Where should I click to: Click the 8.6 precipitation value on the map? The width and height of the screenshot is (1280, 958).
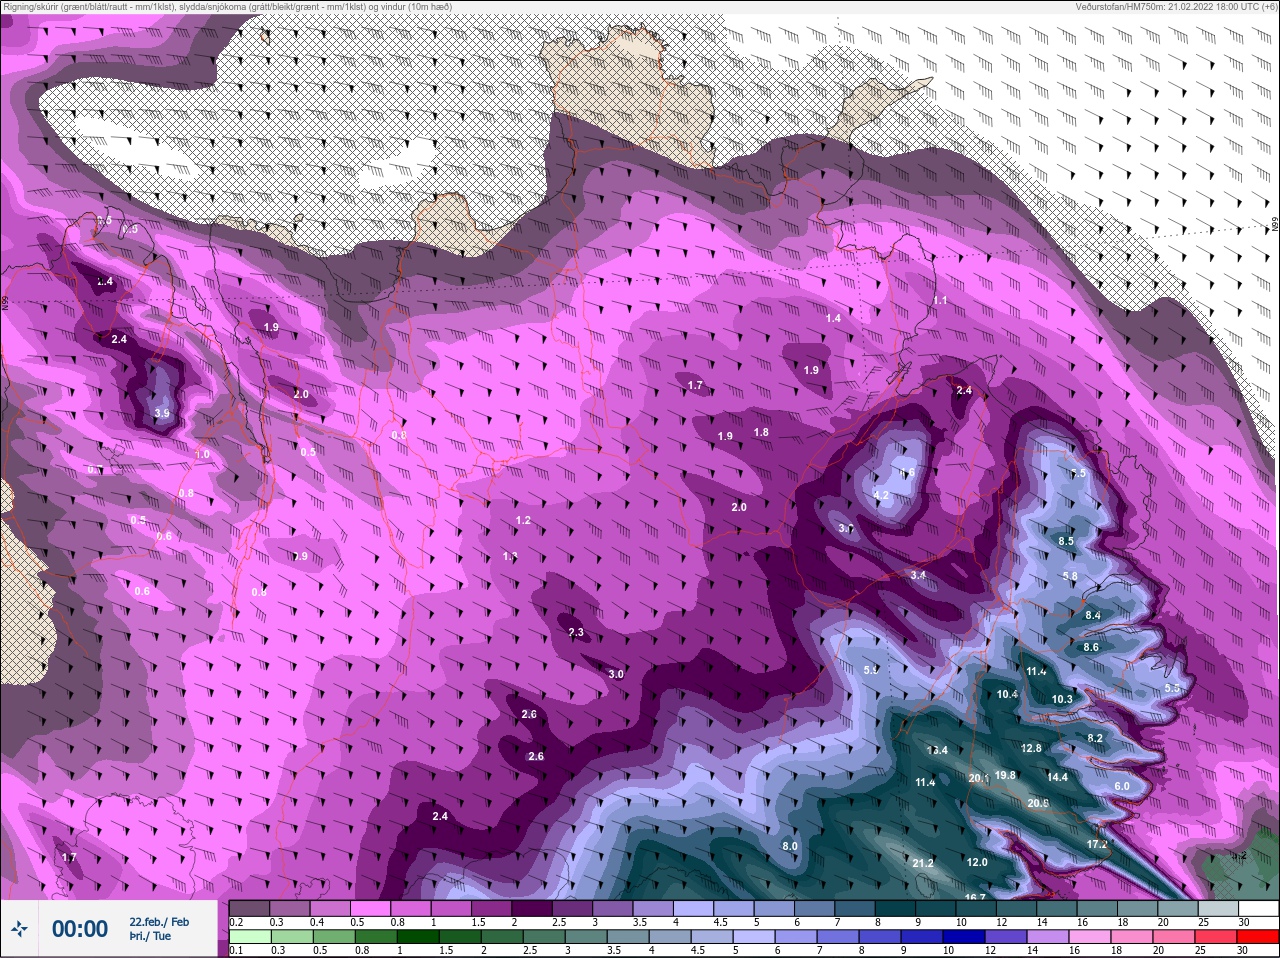(1091, 647)
